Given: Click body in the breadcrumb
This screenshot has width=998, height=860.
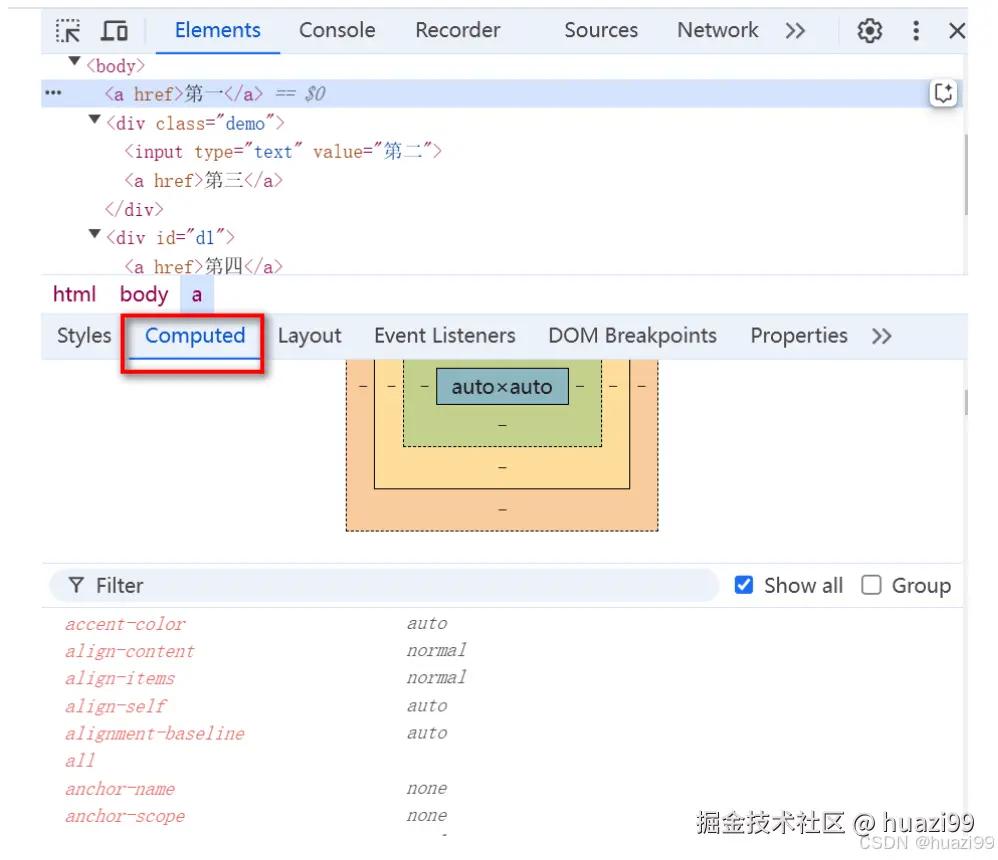Looking at the screenshot, I should pyautogui.click(x=144, y=294).
